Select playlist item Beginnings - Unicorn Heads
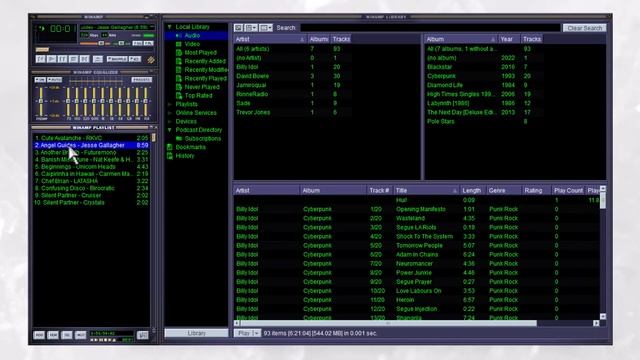The height and width of the screenshot is (360, 640). tap(91, 167)
